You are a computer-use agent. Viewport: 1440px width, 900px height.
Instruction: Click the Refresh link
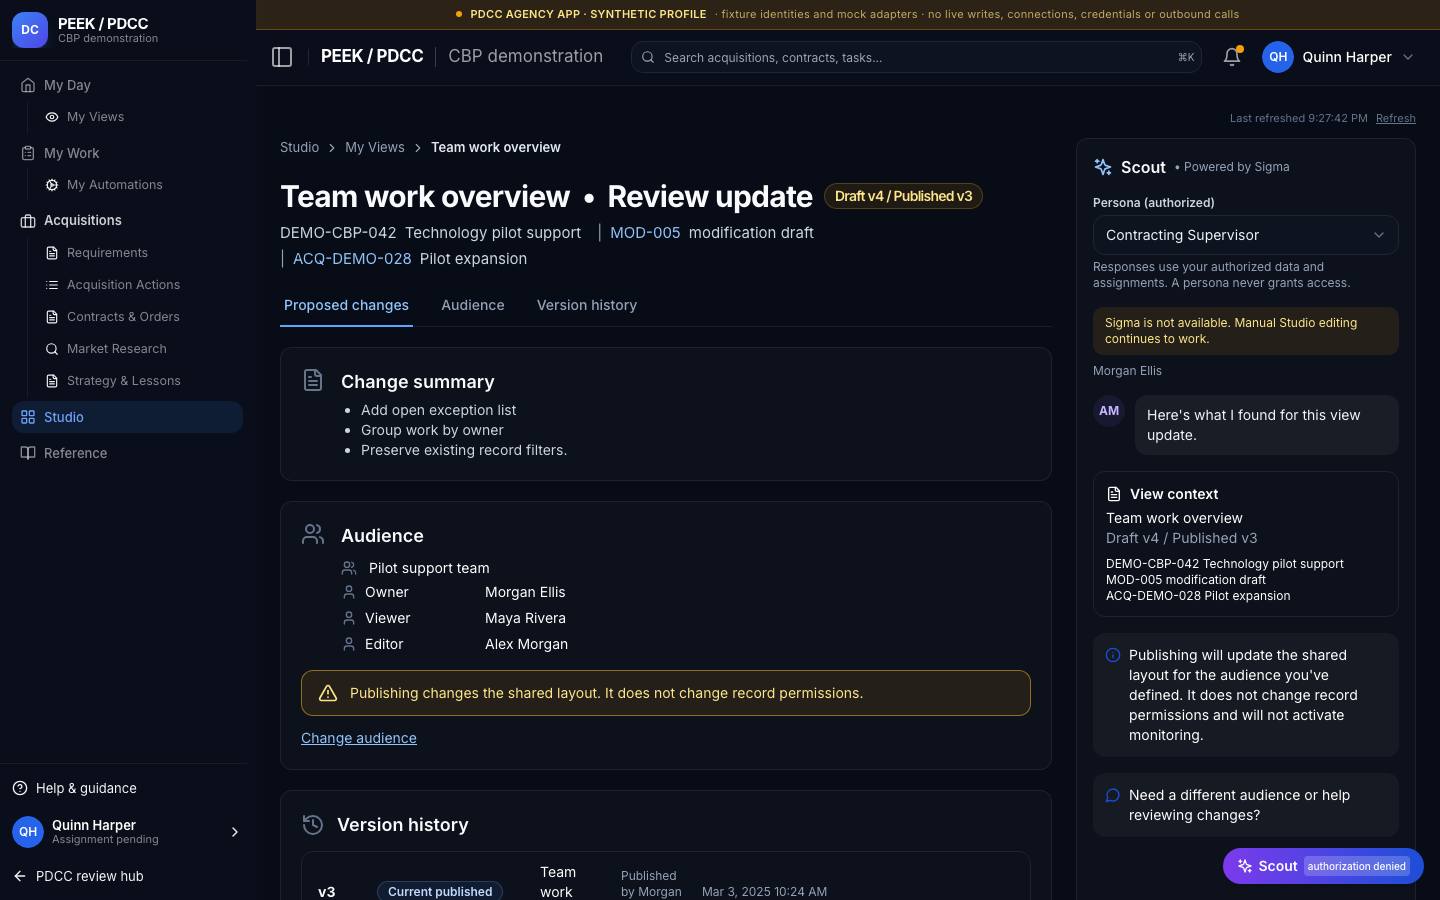pos(1396,118)
